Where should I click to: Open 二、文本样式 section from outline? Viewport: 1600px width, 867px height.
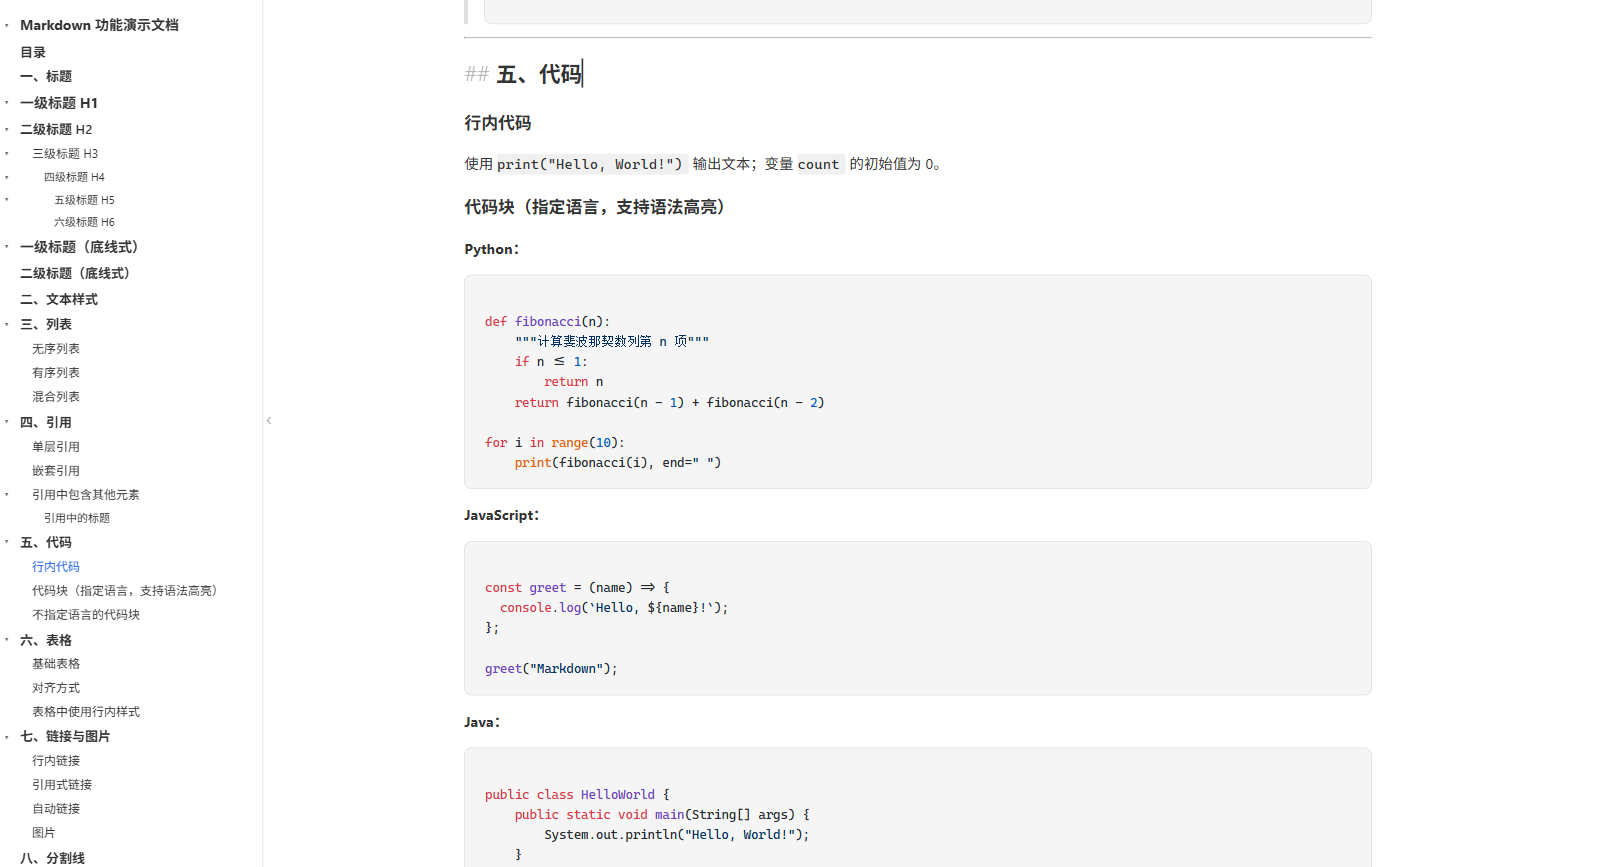tap(59, 299)
